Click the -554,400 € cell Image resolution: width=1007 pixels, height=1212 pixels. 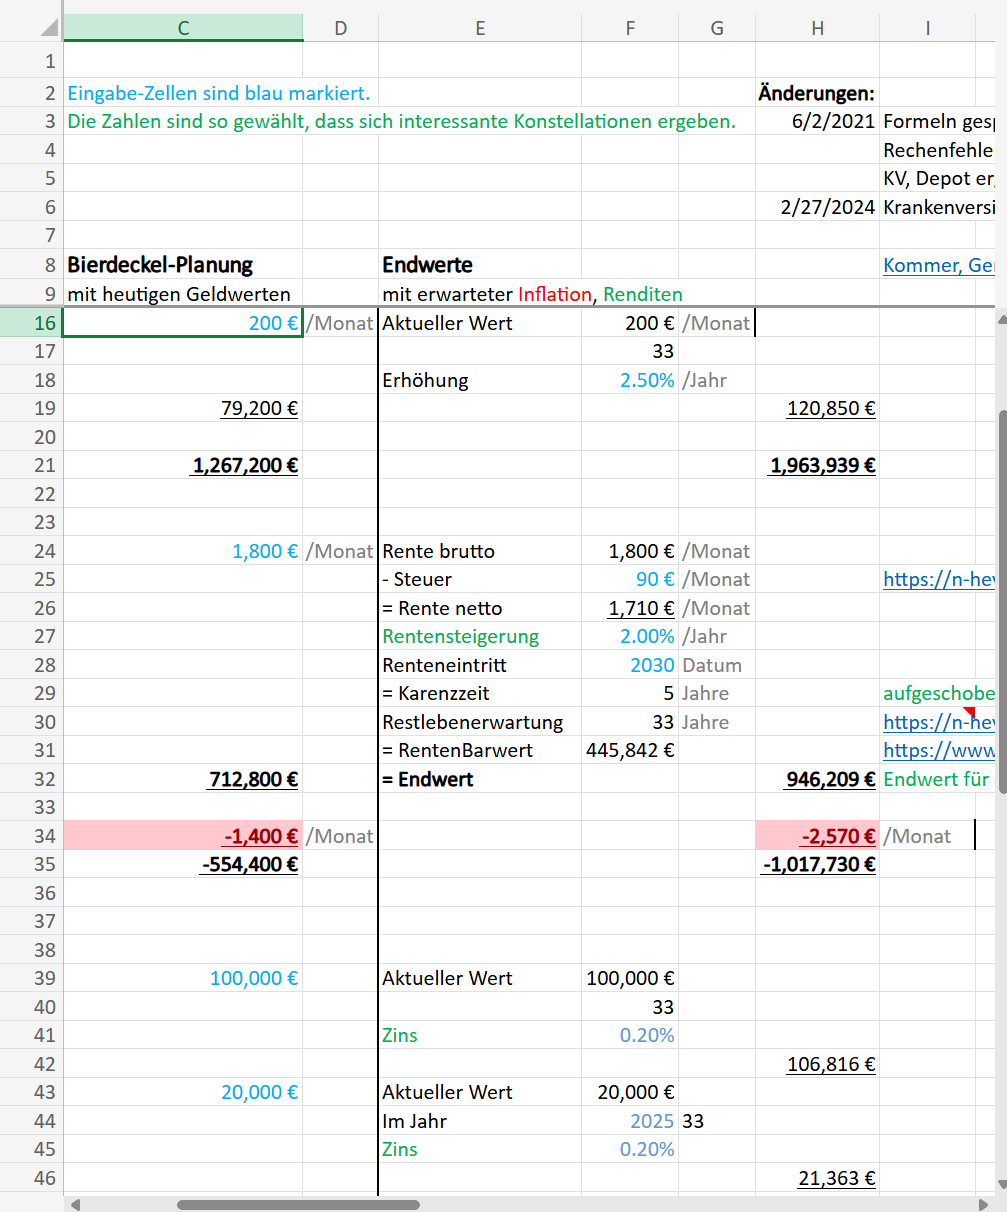point(183,864)
